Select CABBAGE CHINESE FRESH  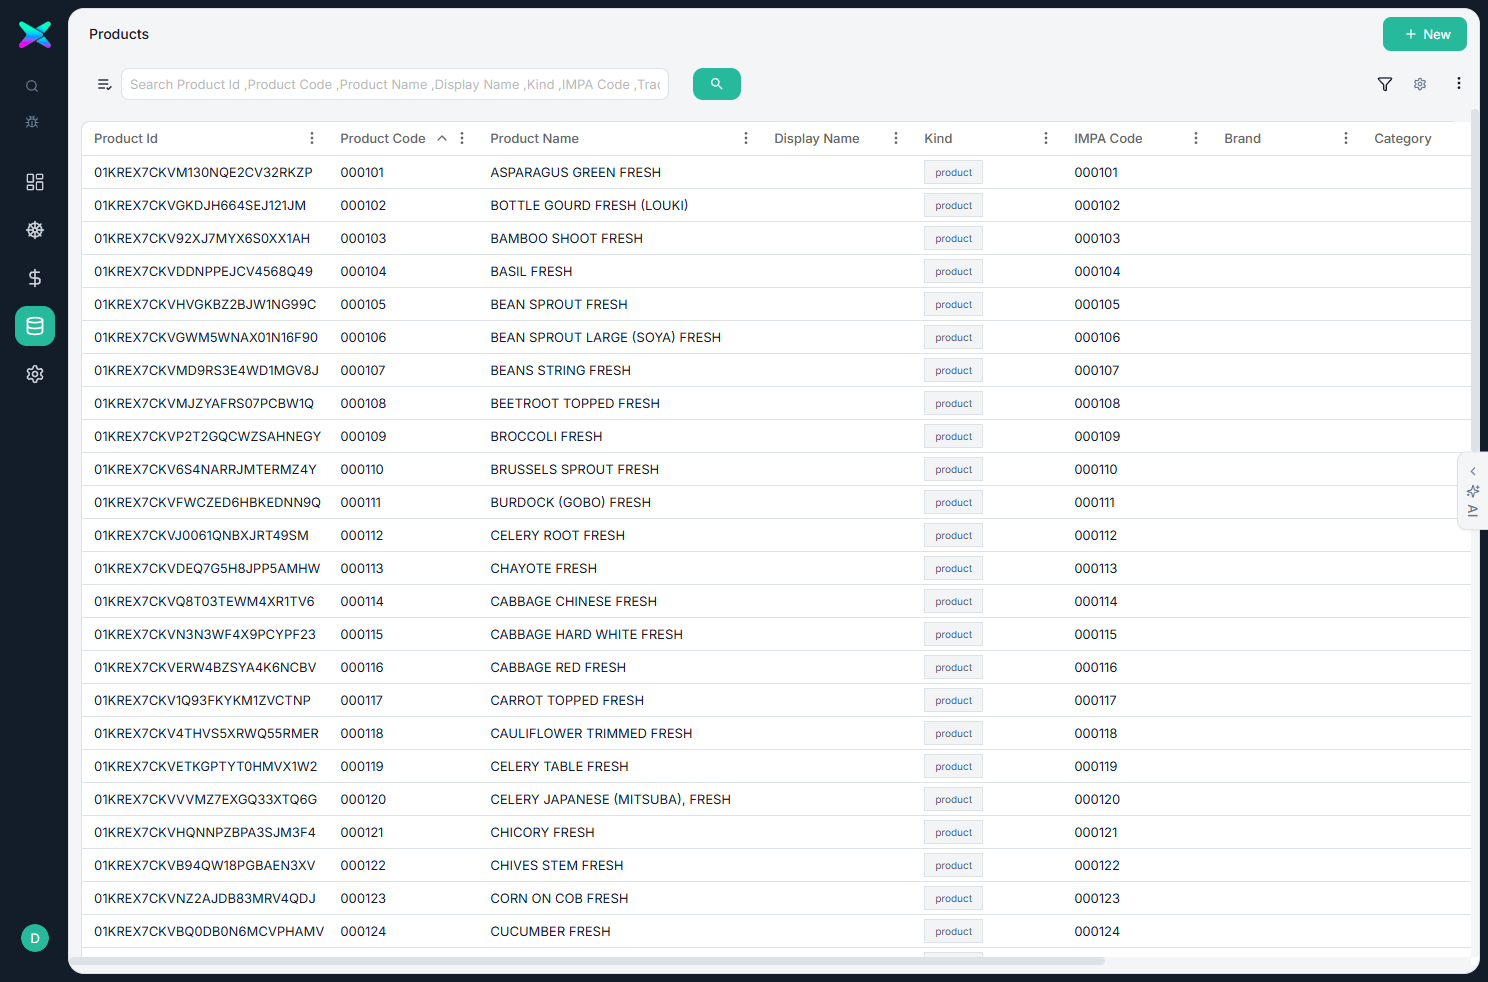pos(573,601)
